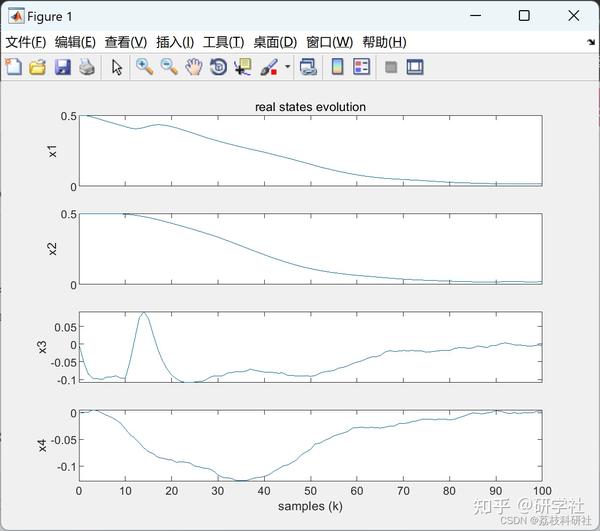Viewport: 600px width, 531px height.
Task: Create a new figure with the New icon
Action: tap(13, 67)
